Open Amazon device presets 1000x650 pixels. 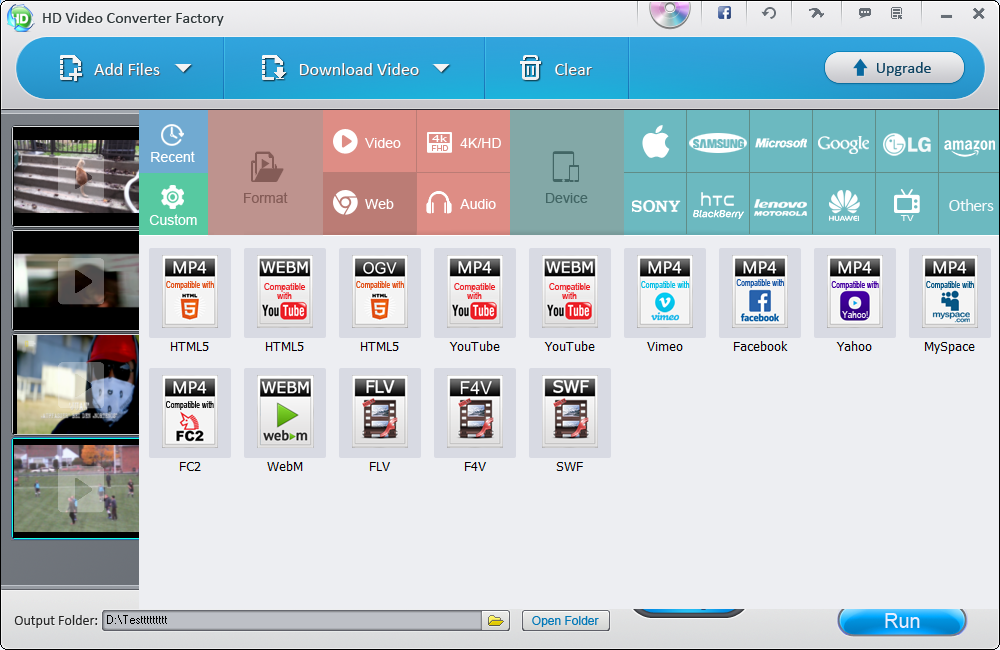969,142
